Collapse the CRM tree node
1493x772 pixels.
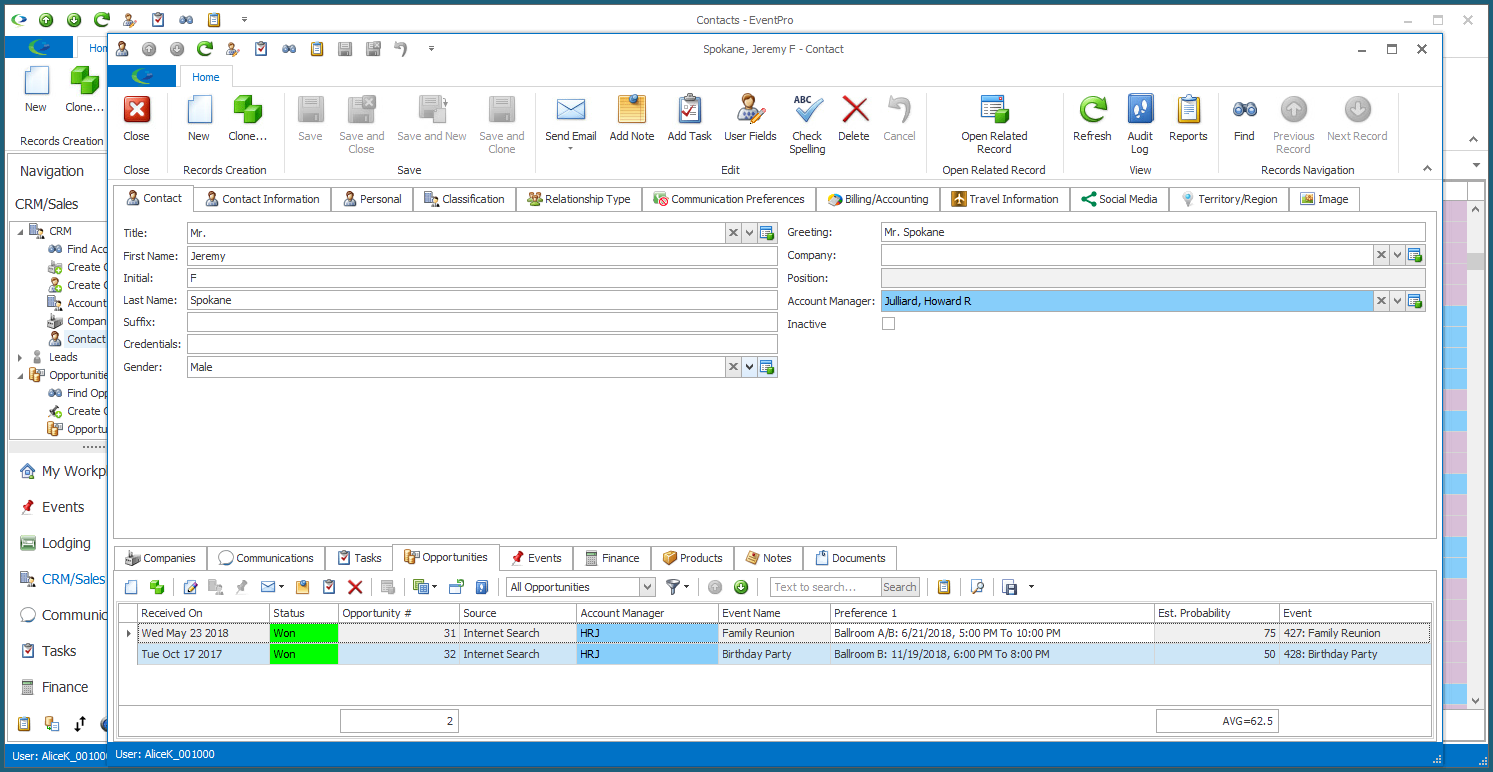[x=20, y=231]
